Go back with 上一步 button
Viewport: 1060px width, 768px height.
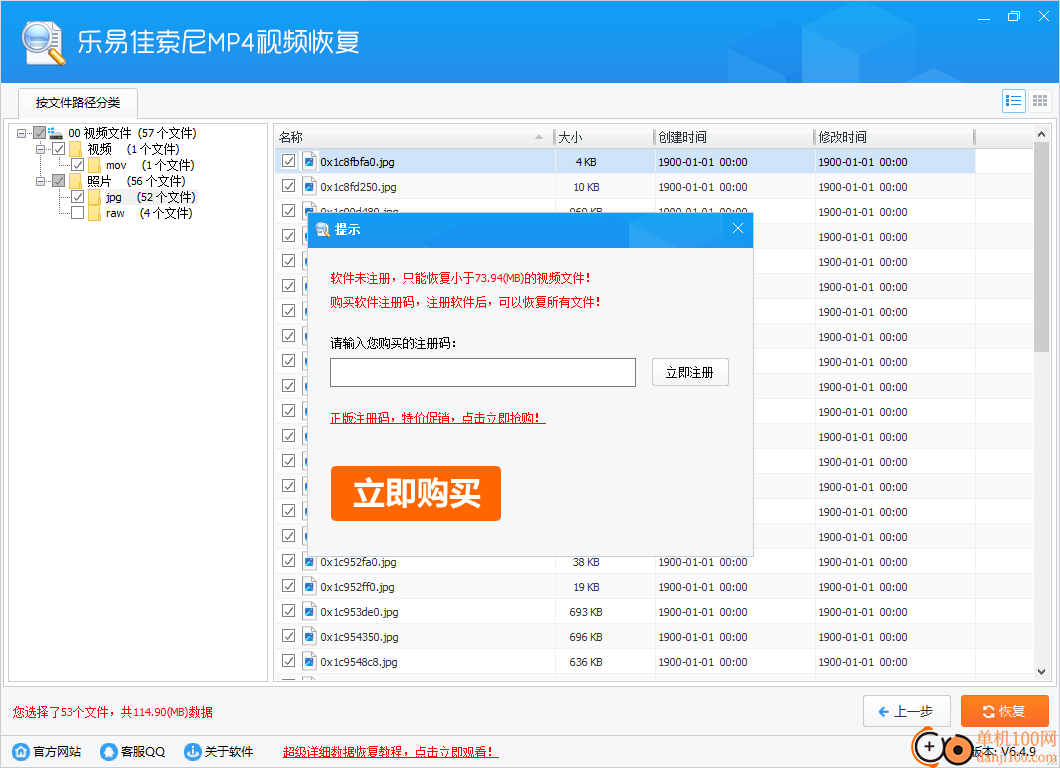click(907, 711)
